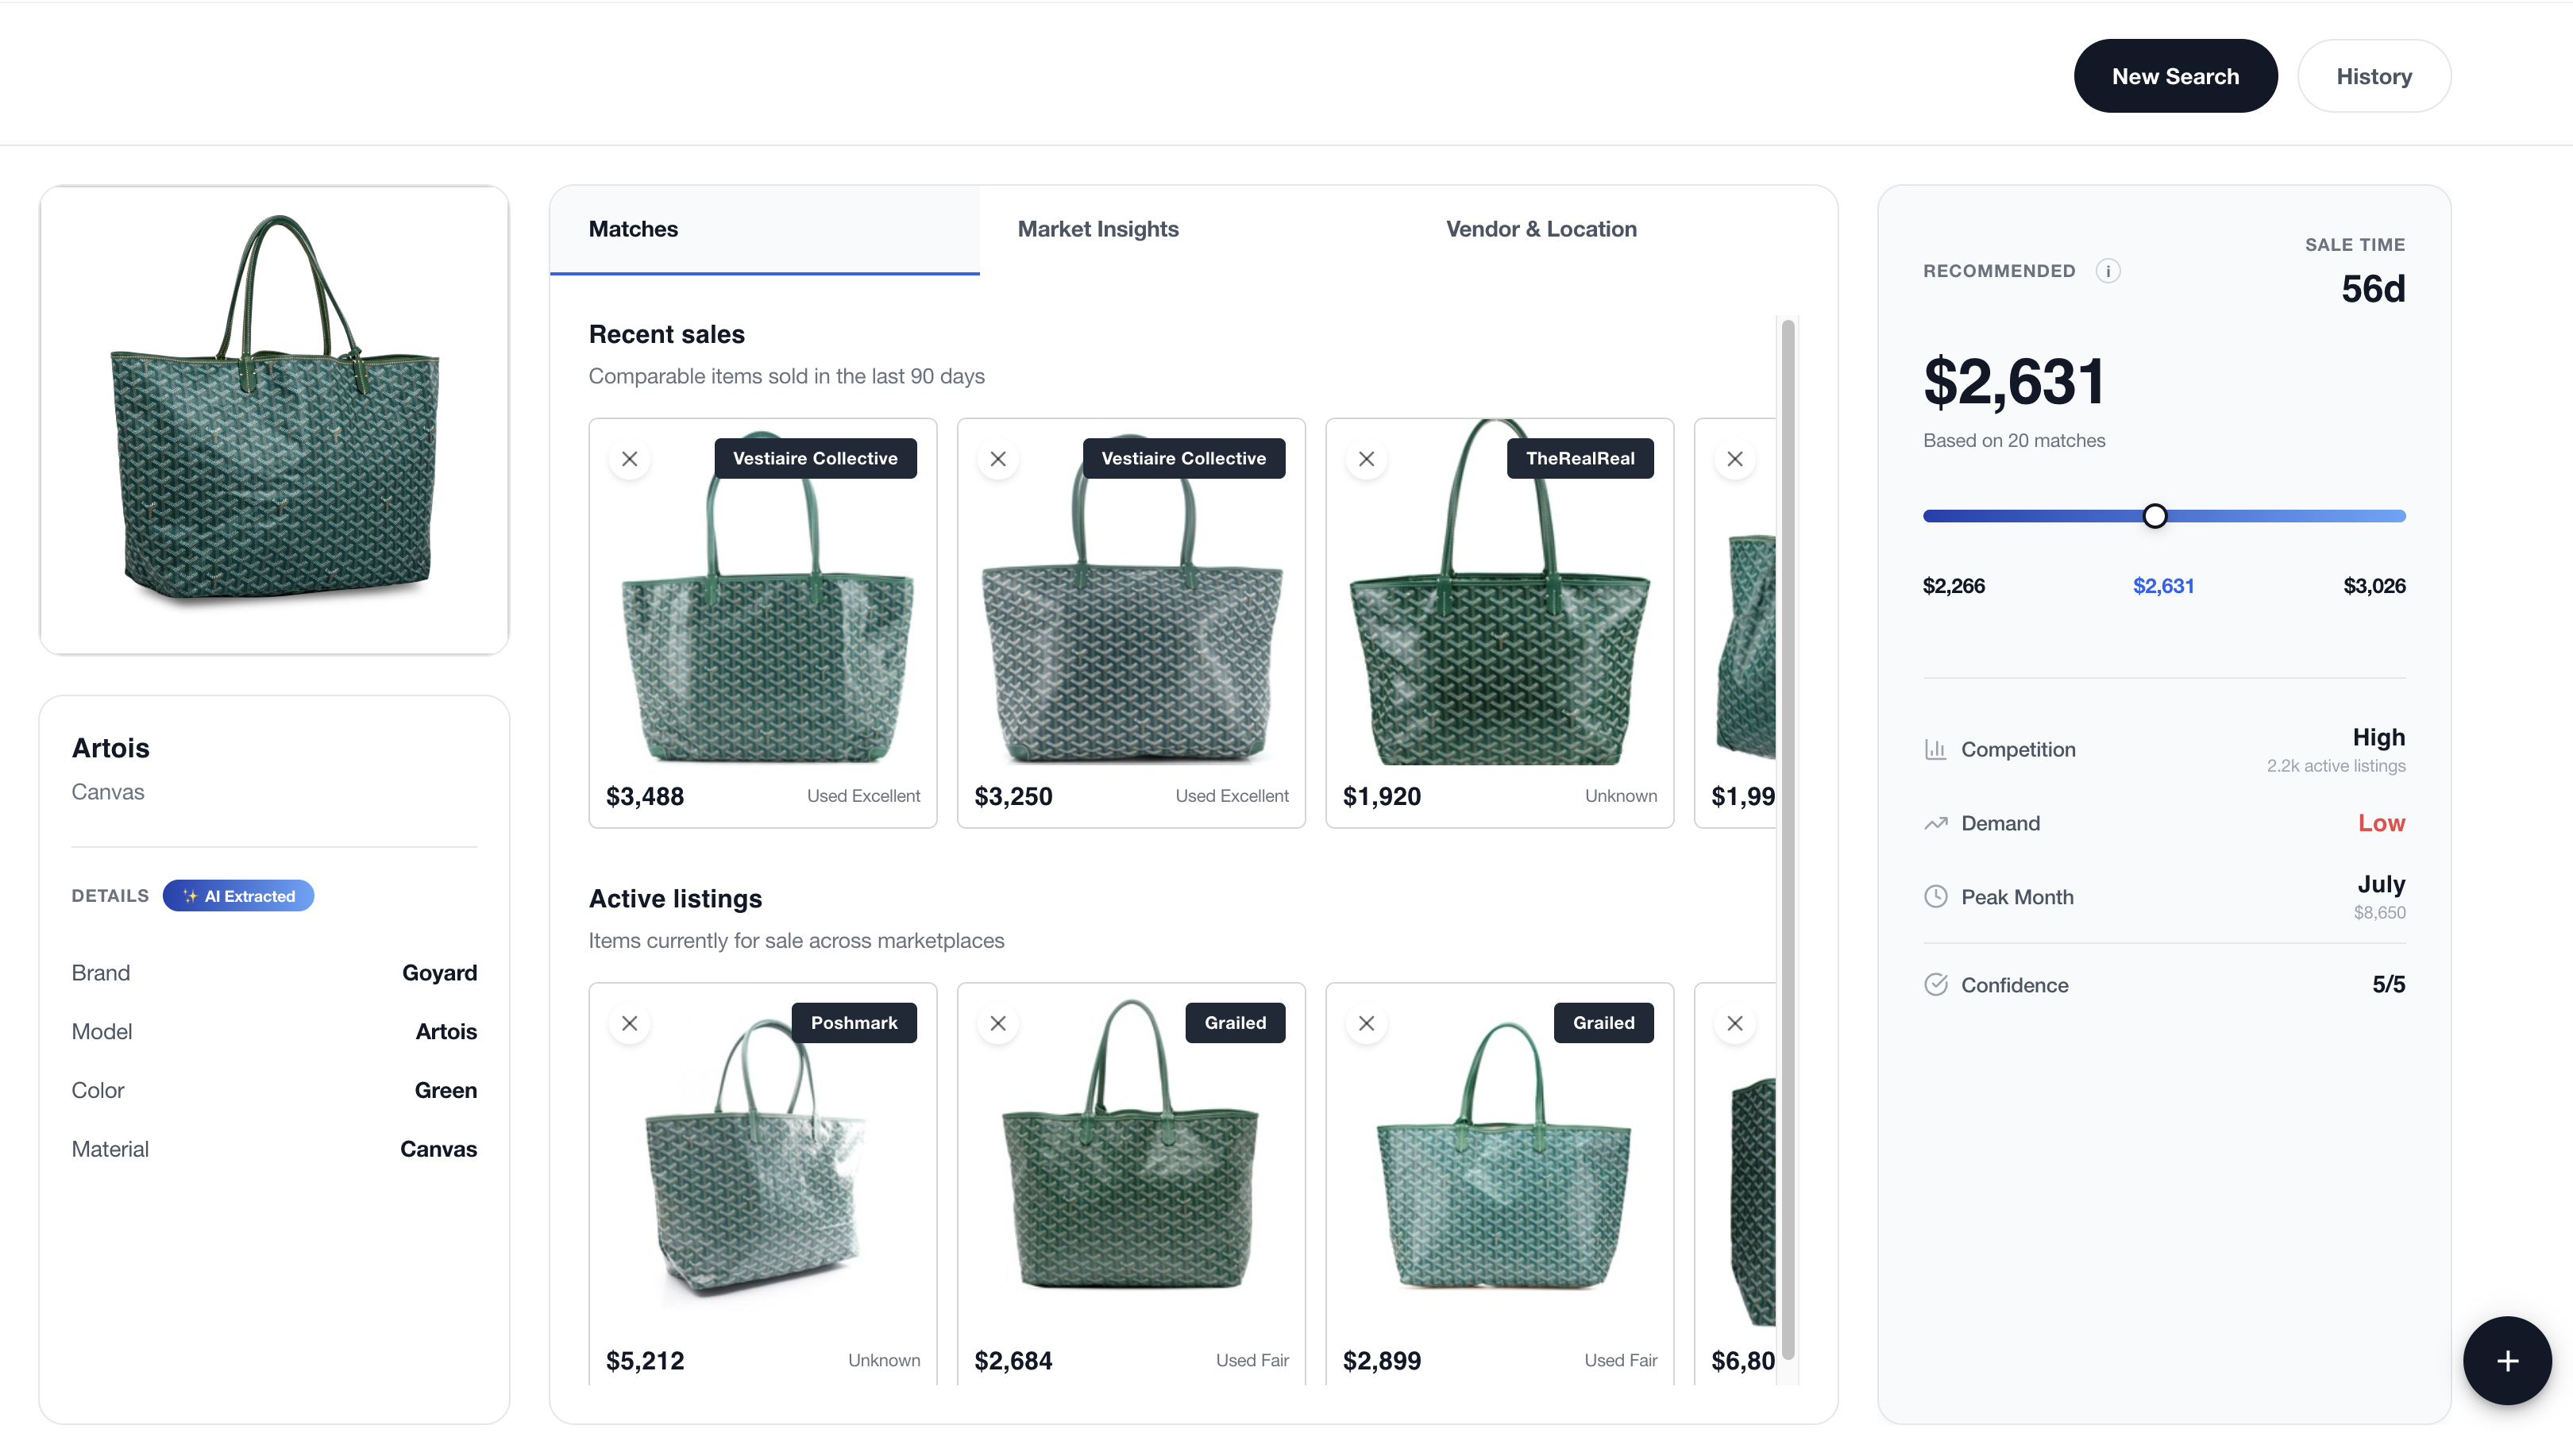
Task: Dismiss the TheRealReal $1,920 match
Action: [1366, 459]
